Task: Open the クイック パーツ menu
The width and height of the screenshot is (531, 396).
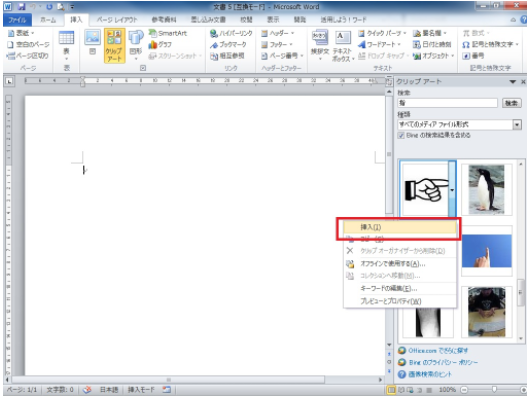Action: coord(382,33)
